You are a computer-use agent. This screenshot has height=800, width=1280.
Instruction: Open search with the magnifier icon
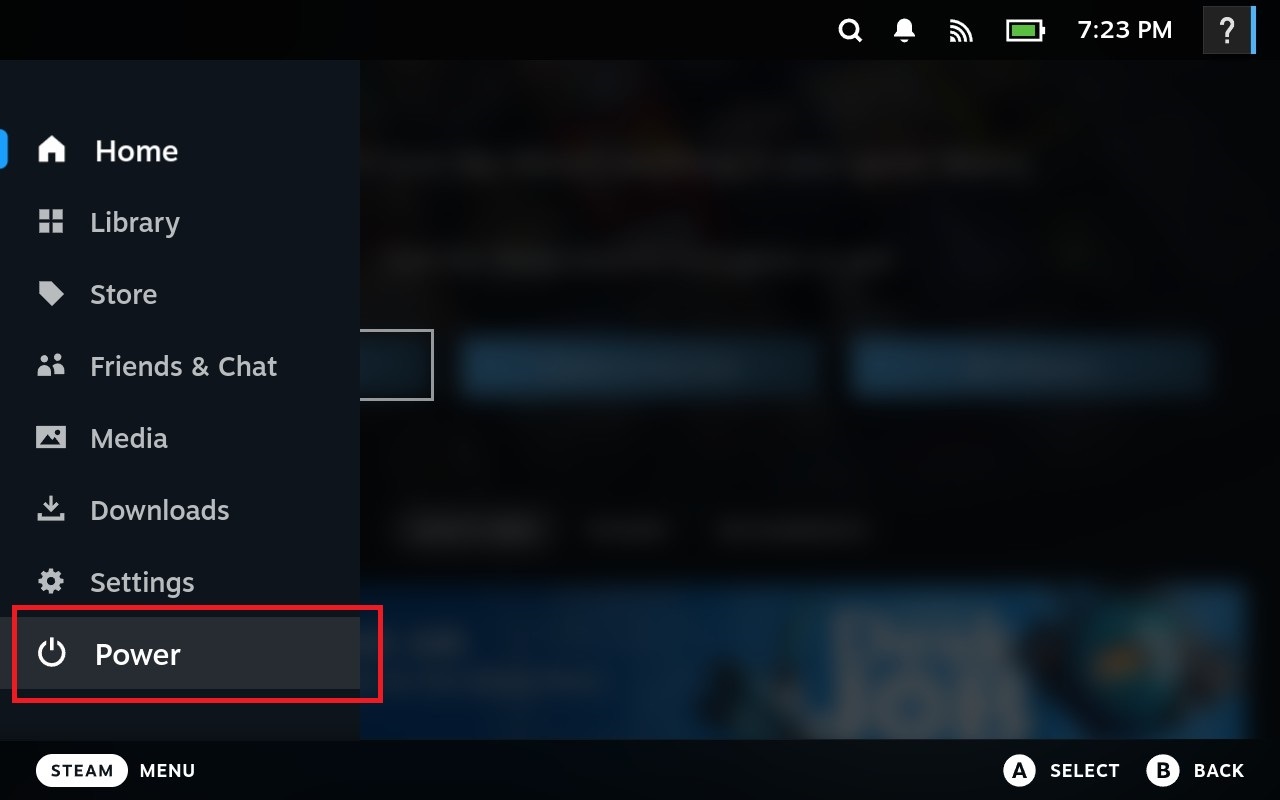pyautogui.click(x=850, y=31)
